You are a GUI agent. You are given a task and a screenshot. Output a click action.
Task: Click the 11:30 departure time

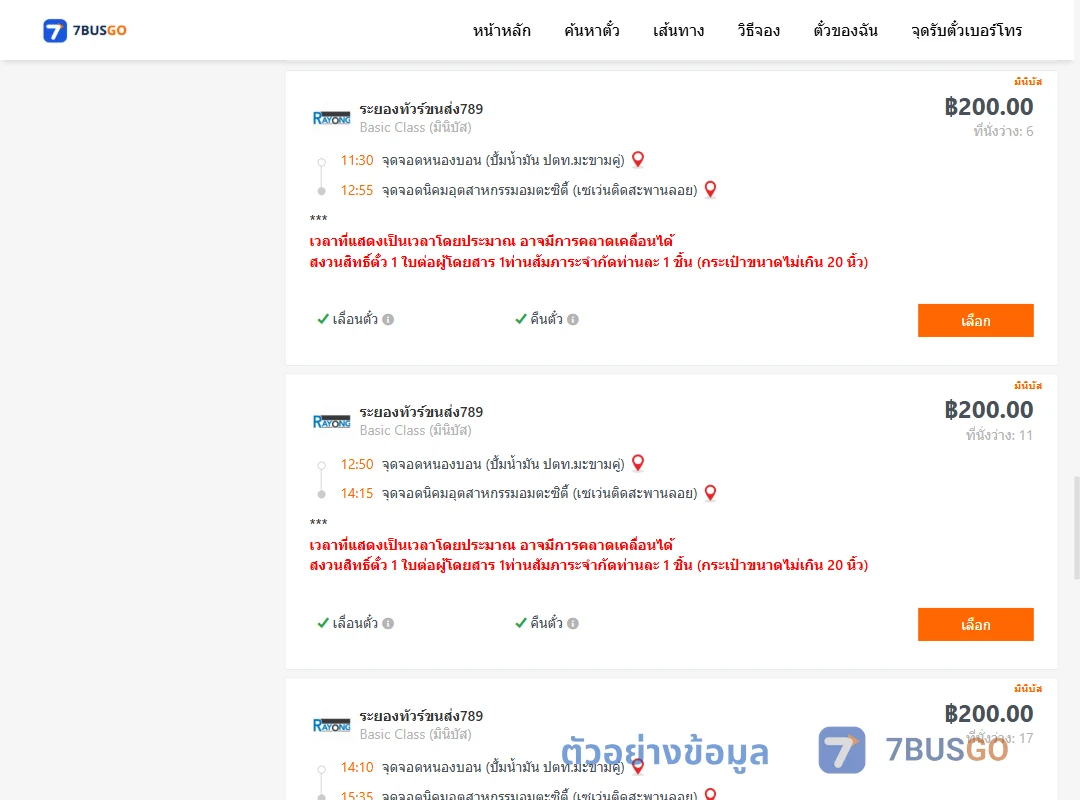pyautogui.click(x=357, y=161)
